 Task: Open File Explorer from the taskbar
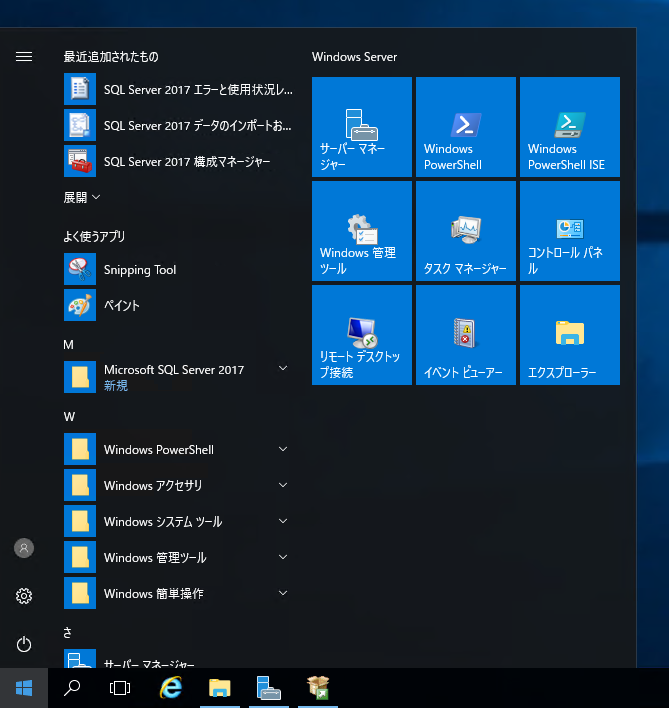[220, 688]
